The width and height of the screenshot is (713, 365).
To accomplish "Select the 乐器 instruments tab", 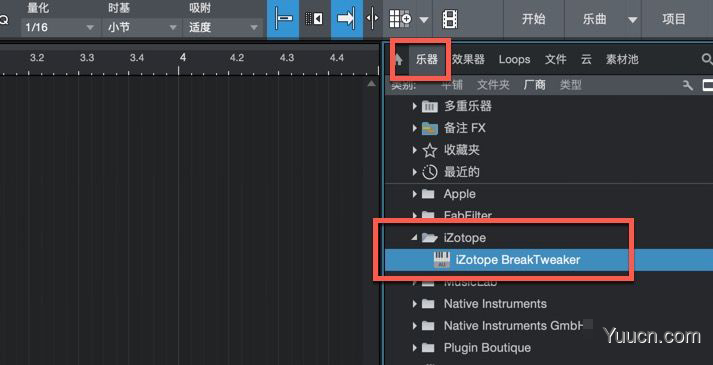I will pos(427,59).
